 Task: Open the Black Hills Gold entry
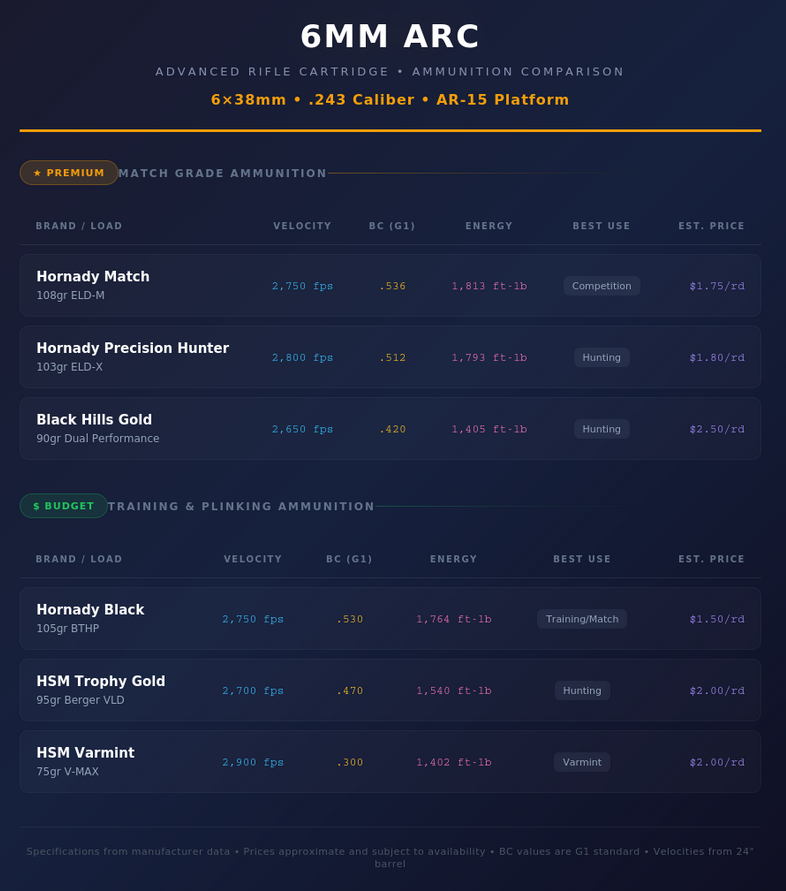click(x=94, y=420)
